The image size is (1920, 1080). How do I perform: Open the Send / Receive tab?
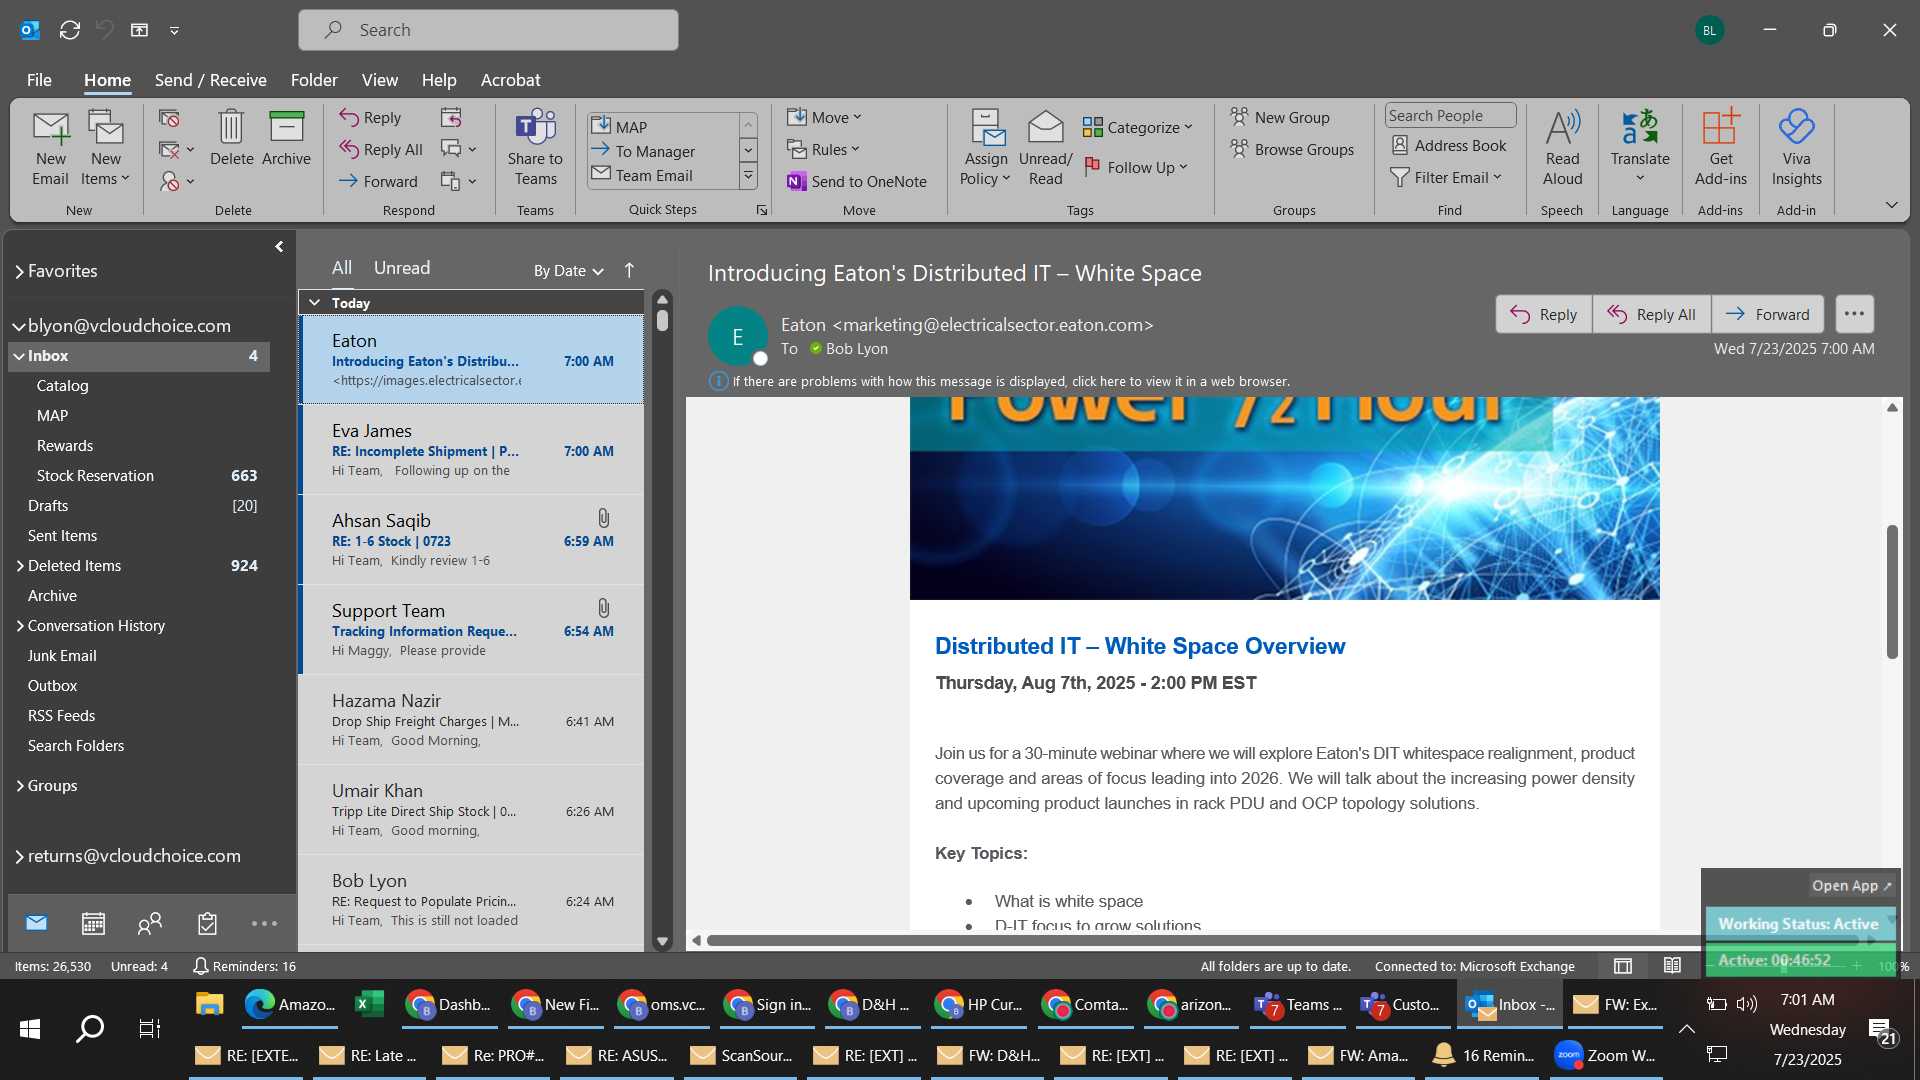click(x=210, y=80)
